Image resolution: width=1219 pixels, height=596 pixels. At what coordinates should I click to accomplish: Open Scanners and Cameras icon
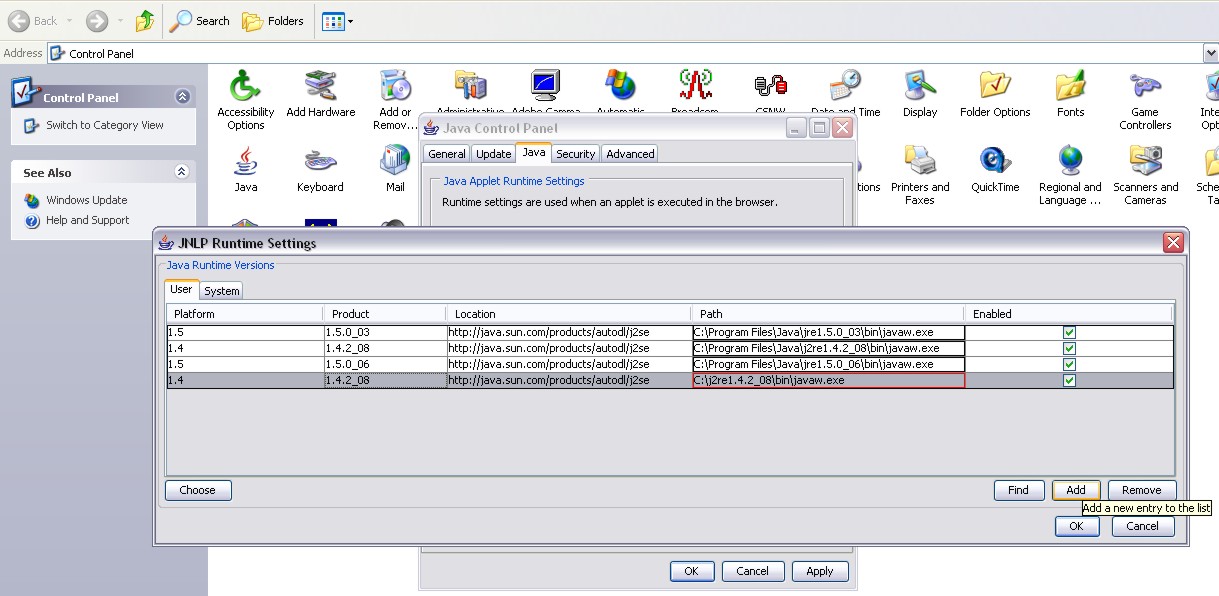1145,175
